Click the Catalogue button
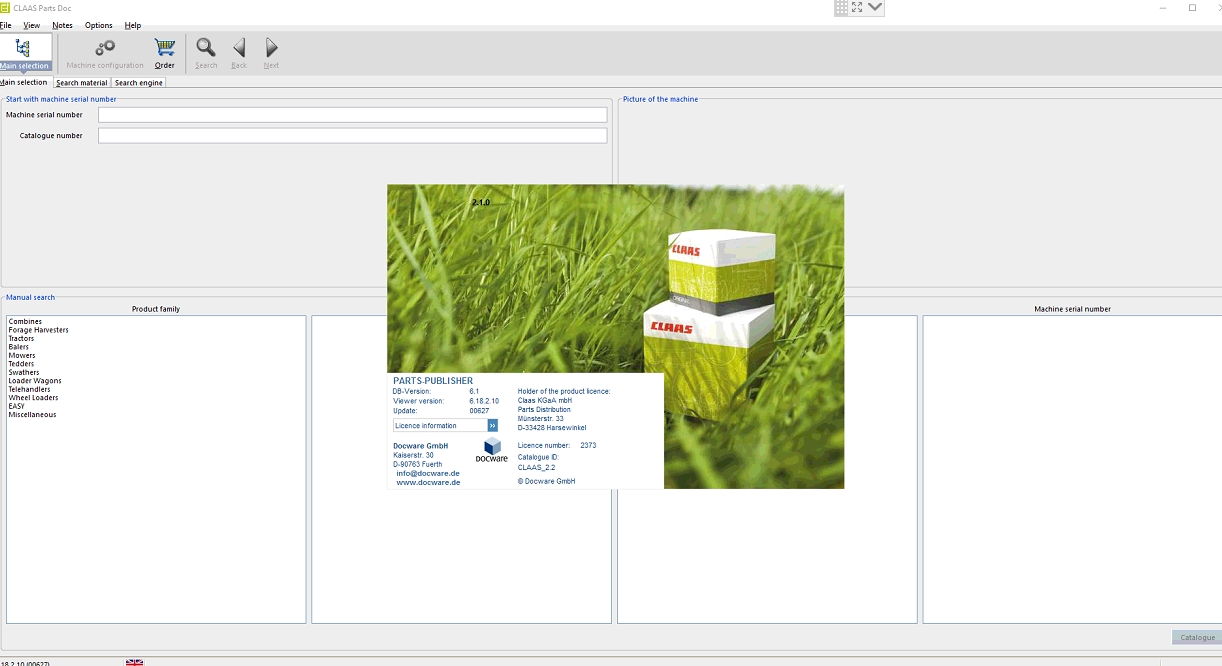Image resolution: width=1222 pixels, height=666 pixels. (x=1196, y=637)
